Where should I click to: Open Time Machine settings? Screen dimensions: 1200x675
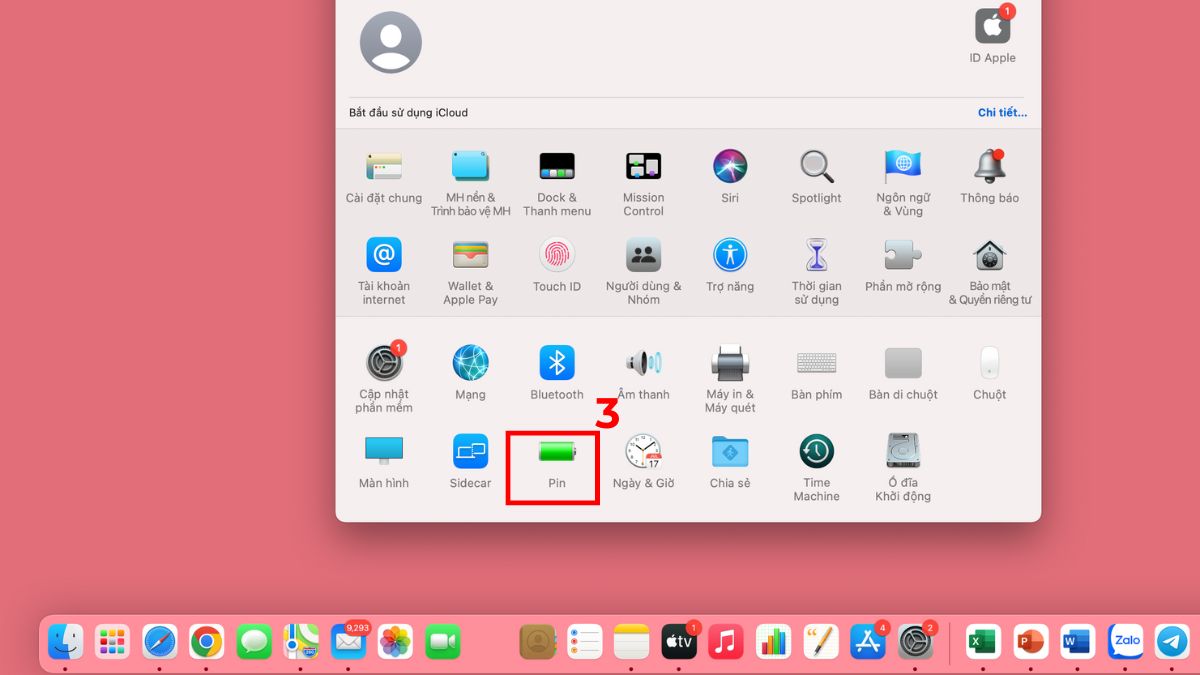tap(816, 455)
